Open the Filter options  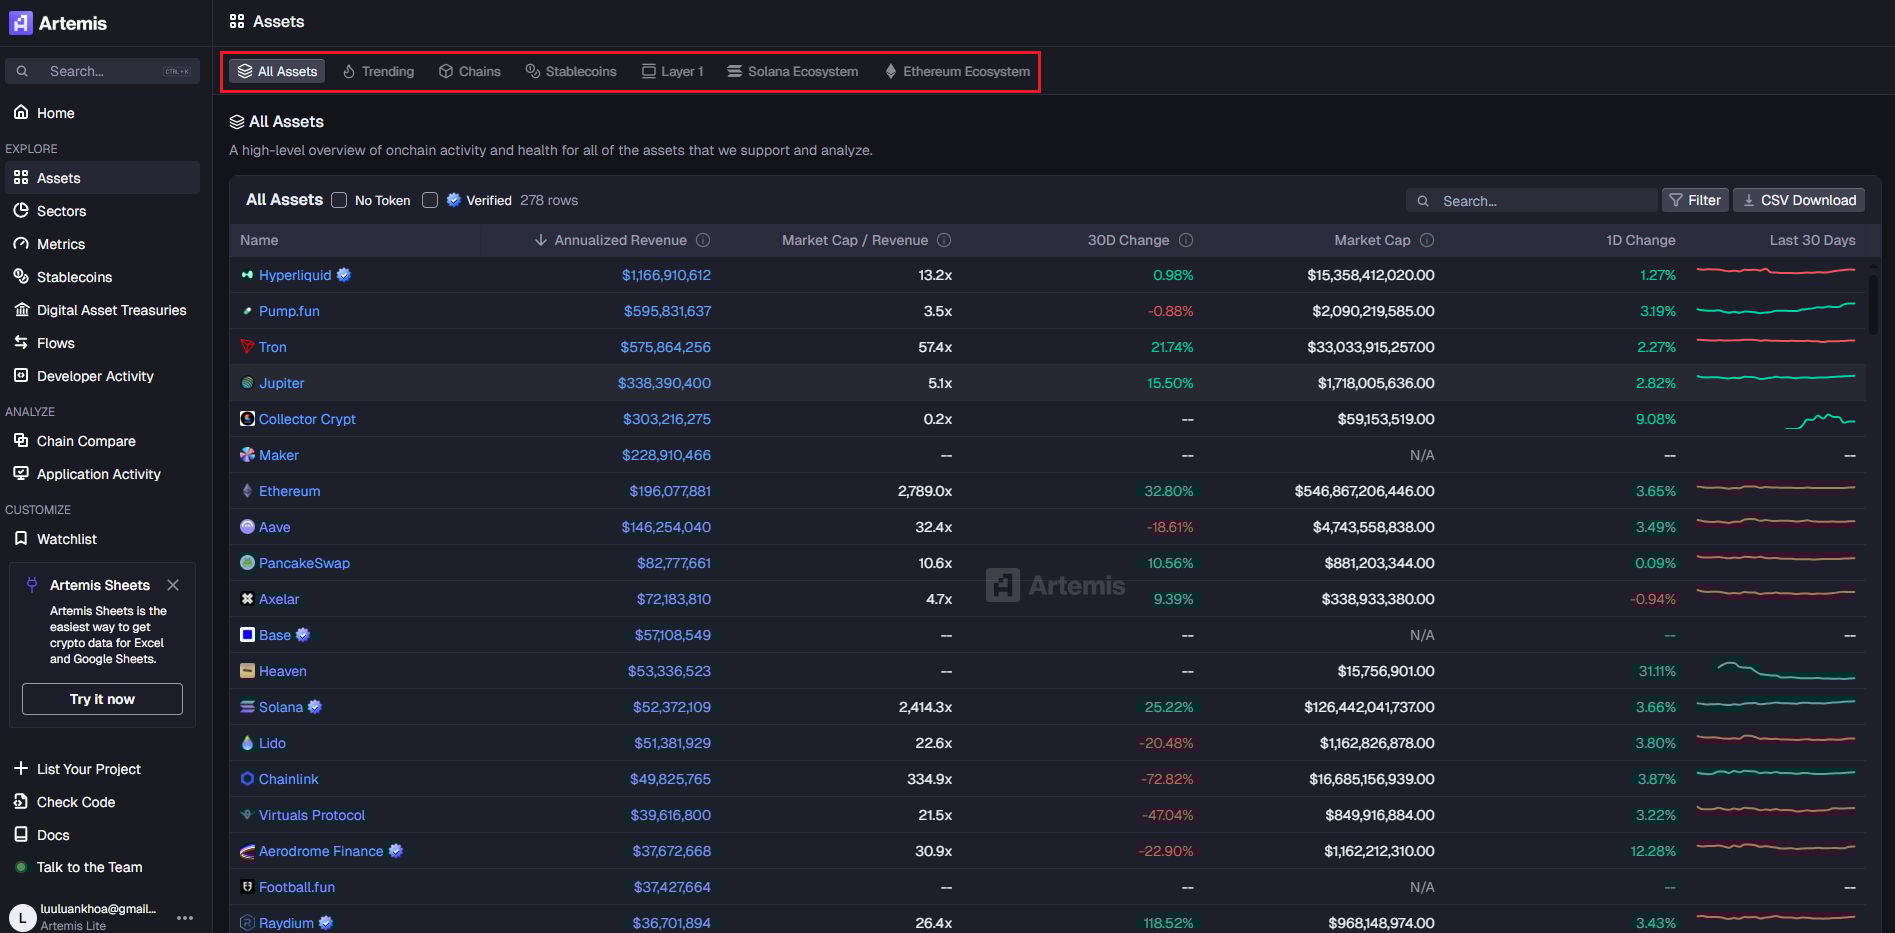tap(1695, 200)
